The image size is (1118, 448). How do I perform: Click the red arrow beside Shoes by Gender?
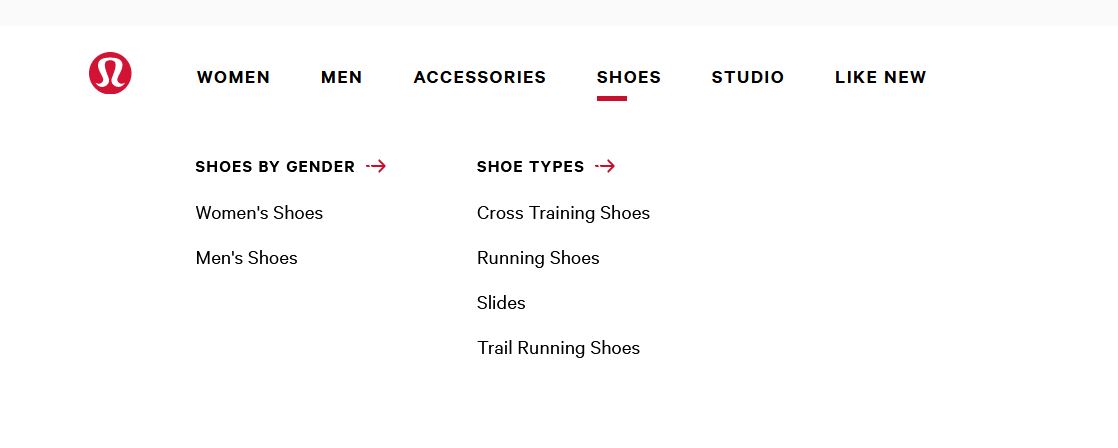pos(376,167)
